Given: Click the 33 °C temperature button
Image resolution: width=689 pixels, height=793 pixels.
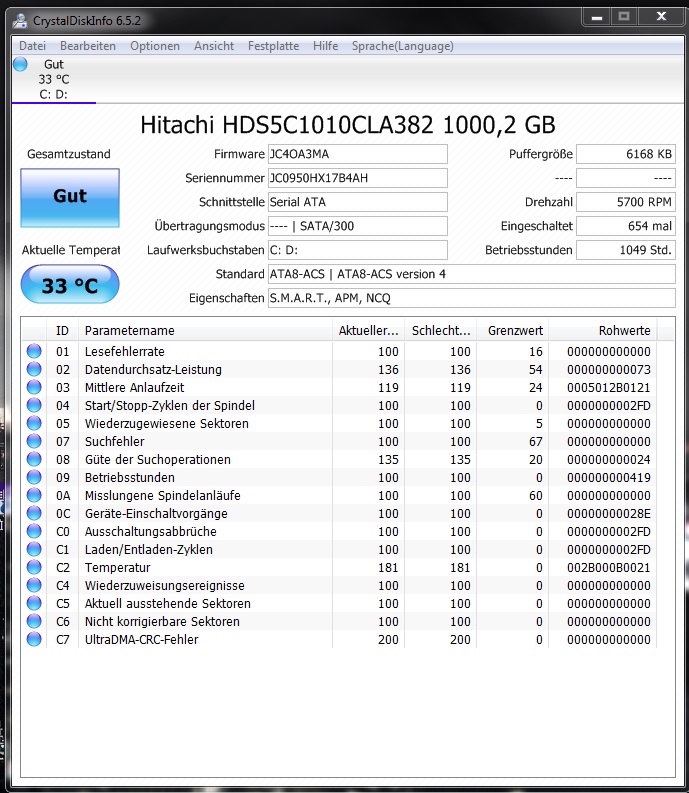Looking at the screenshot, I should coord(70,285).
